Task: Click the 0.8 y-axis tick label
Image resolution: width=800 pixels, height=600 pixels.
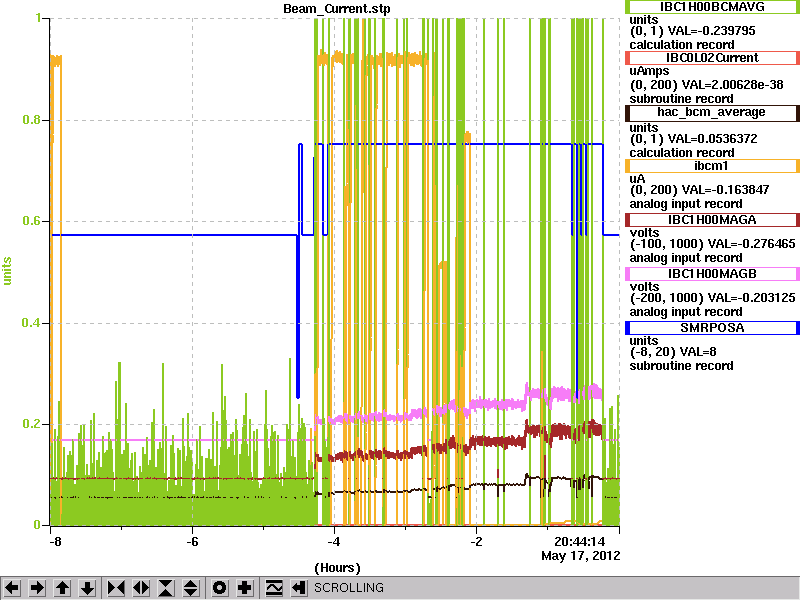Action: click(x=32, y=120)
